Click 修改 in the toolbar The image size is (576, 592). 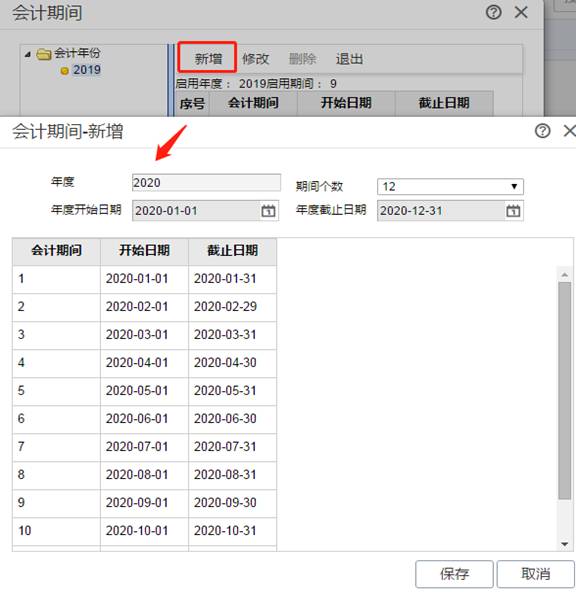click(256, 59)
